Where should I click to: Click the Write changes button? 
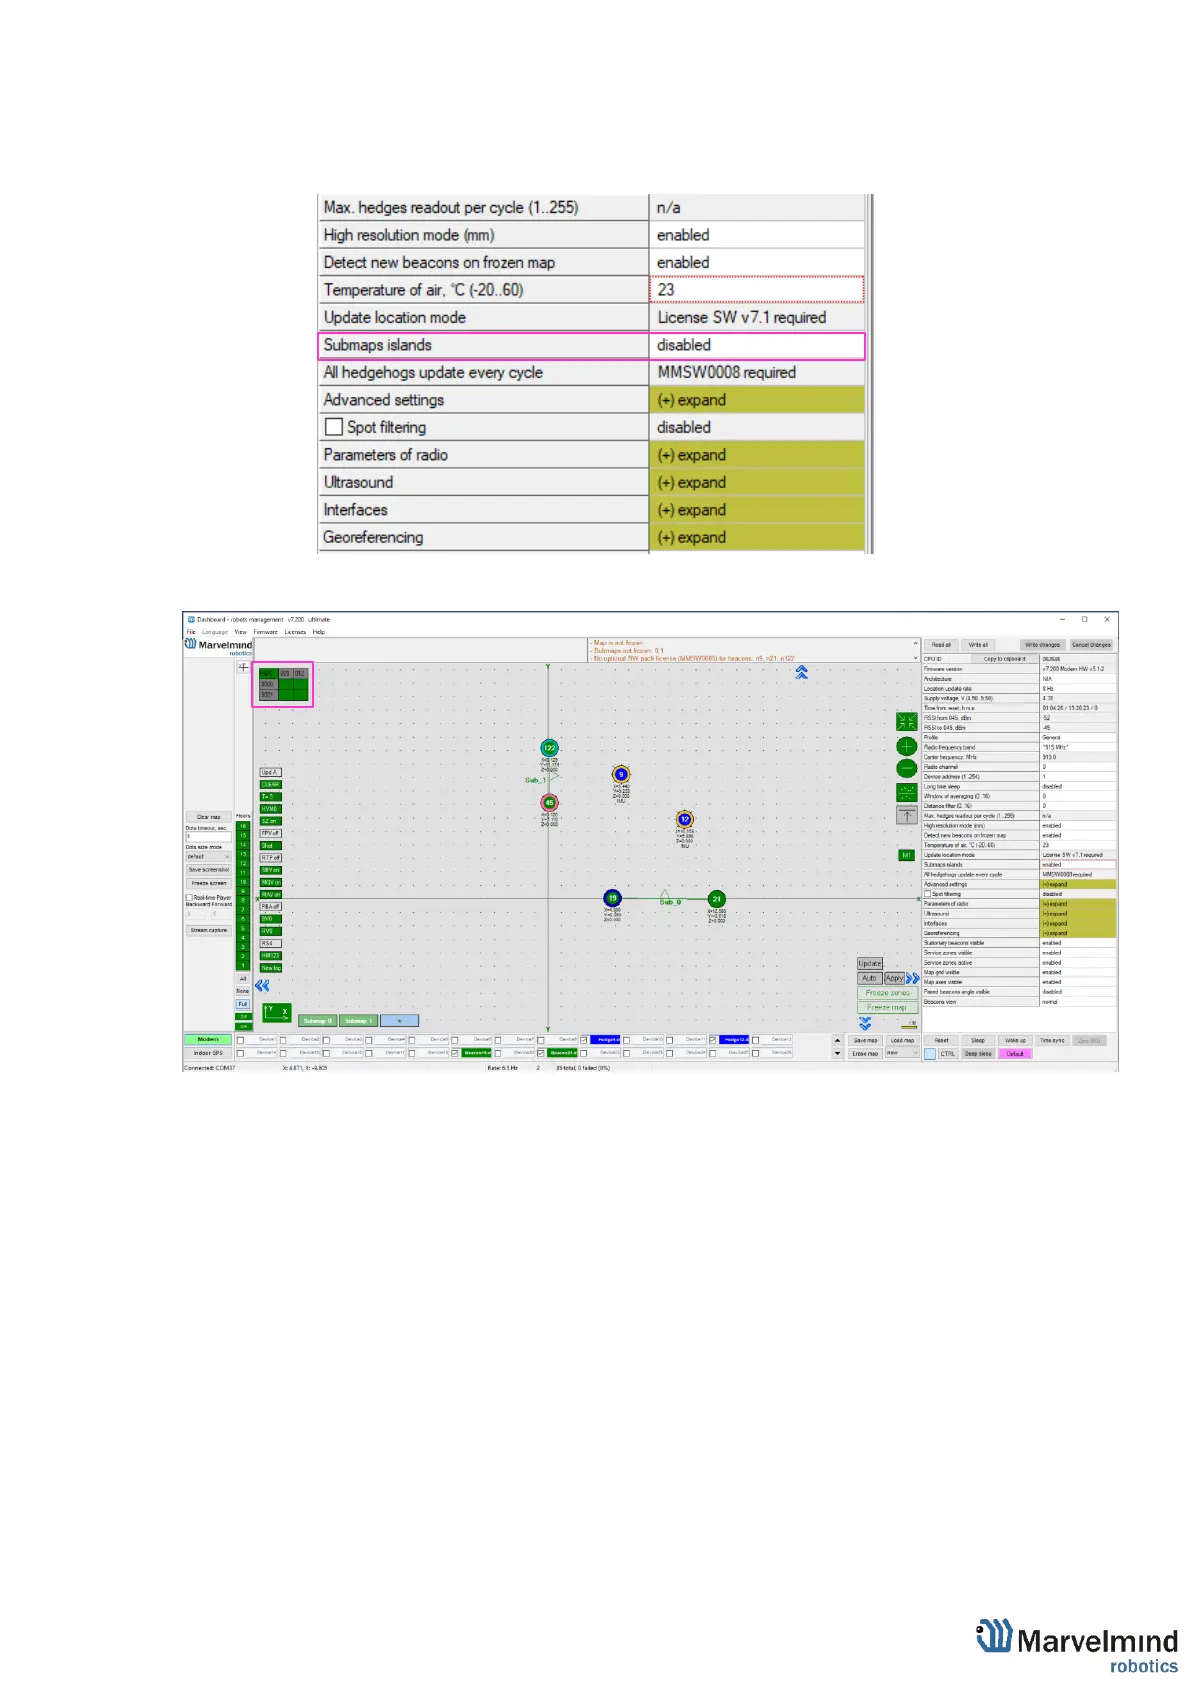(1042, 645)
